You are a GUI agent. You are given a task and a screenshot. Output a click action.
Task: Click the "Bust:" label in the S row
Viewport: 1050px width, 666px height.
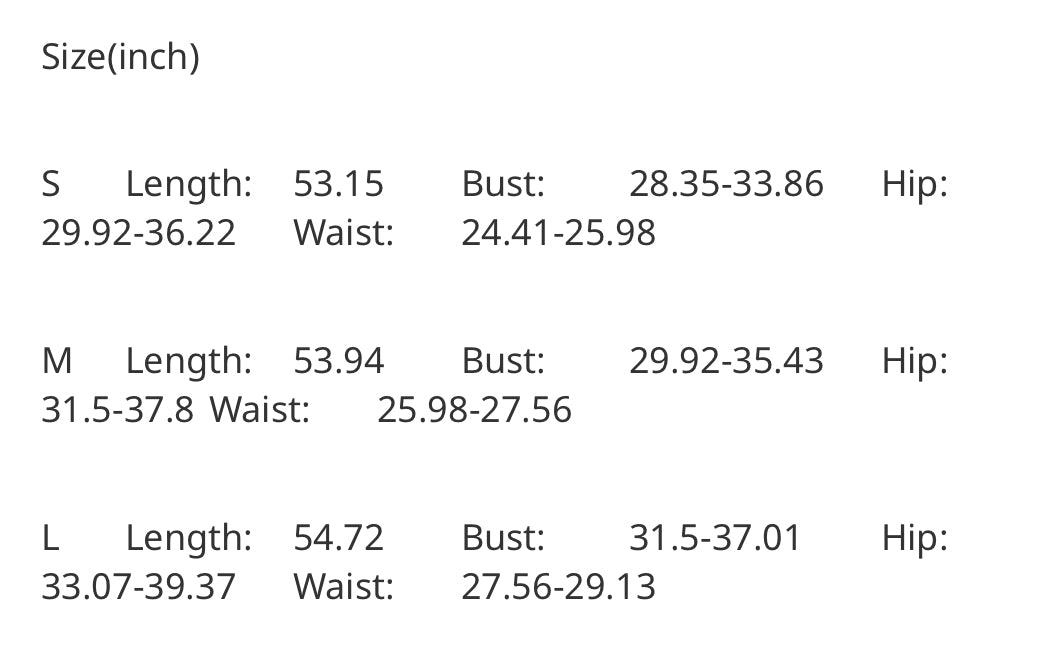click(502, 184)
